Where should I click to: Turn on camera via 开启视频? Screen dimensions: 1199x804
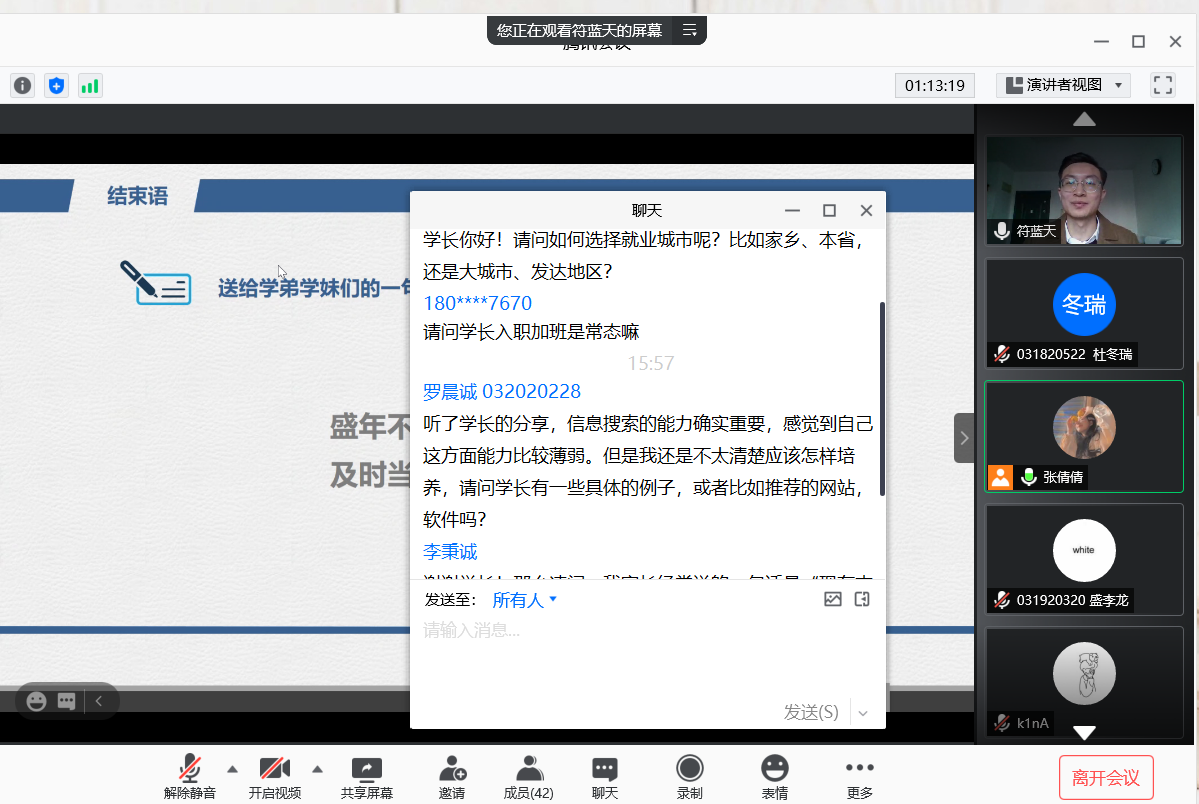275,777
